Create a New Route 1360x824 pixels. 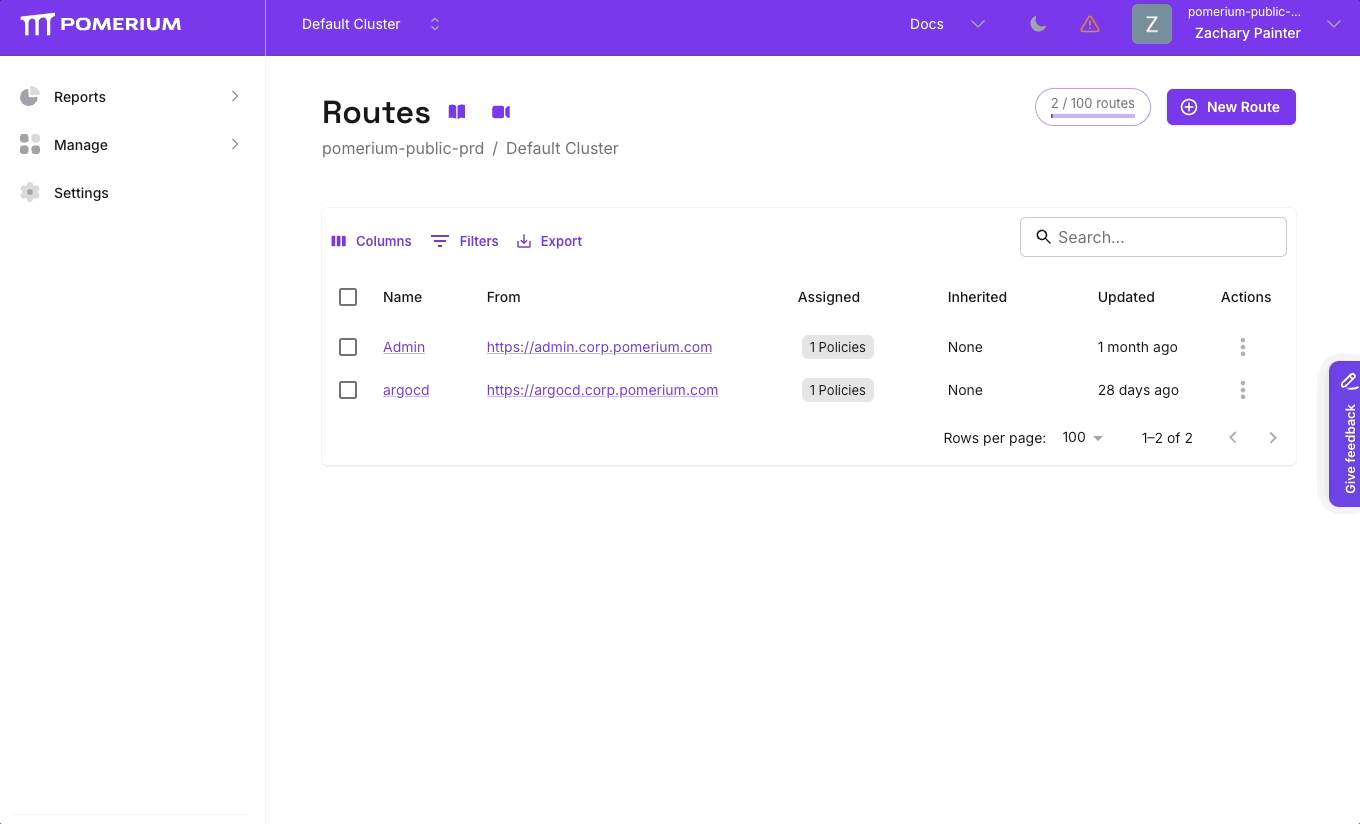pos(1231,107)
